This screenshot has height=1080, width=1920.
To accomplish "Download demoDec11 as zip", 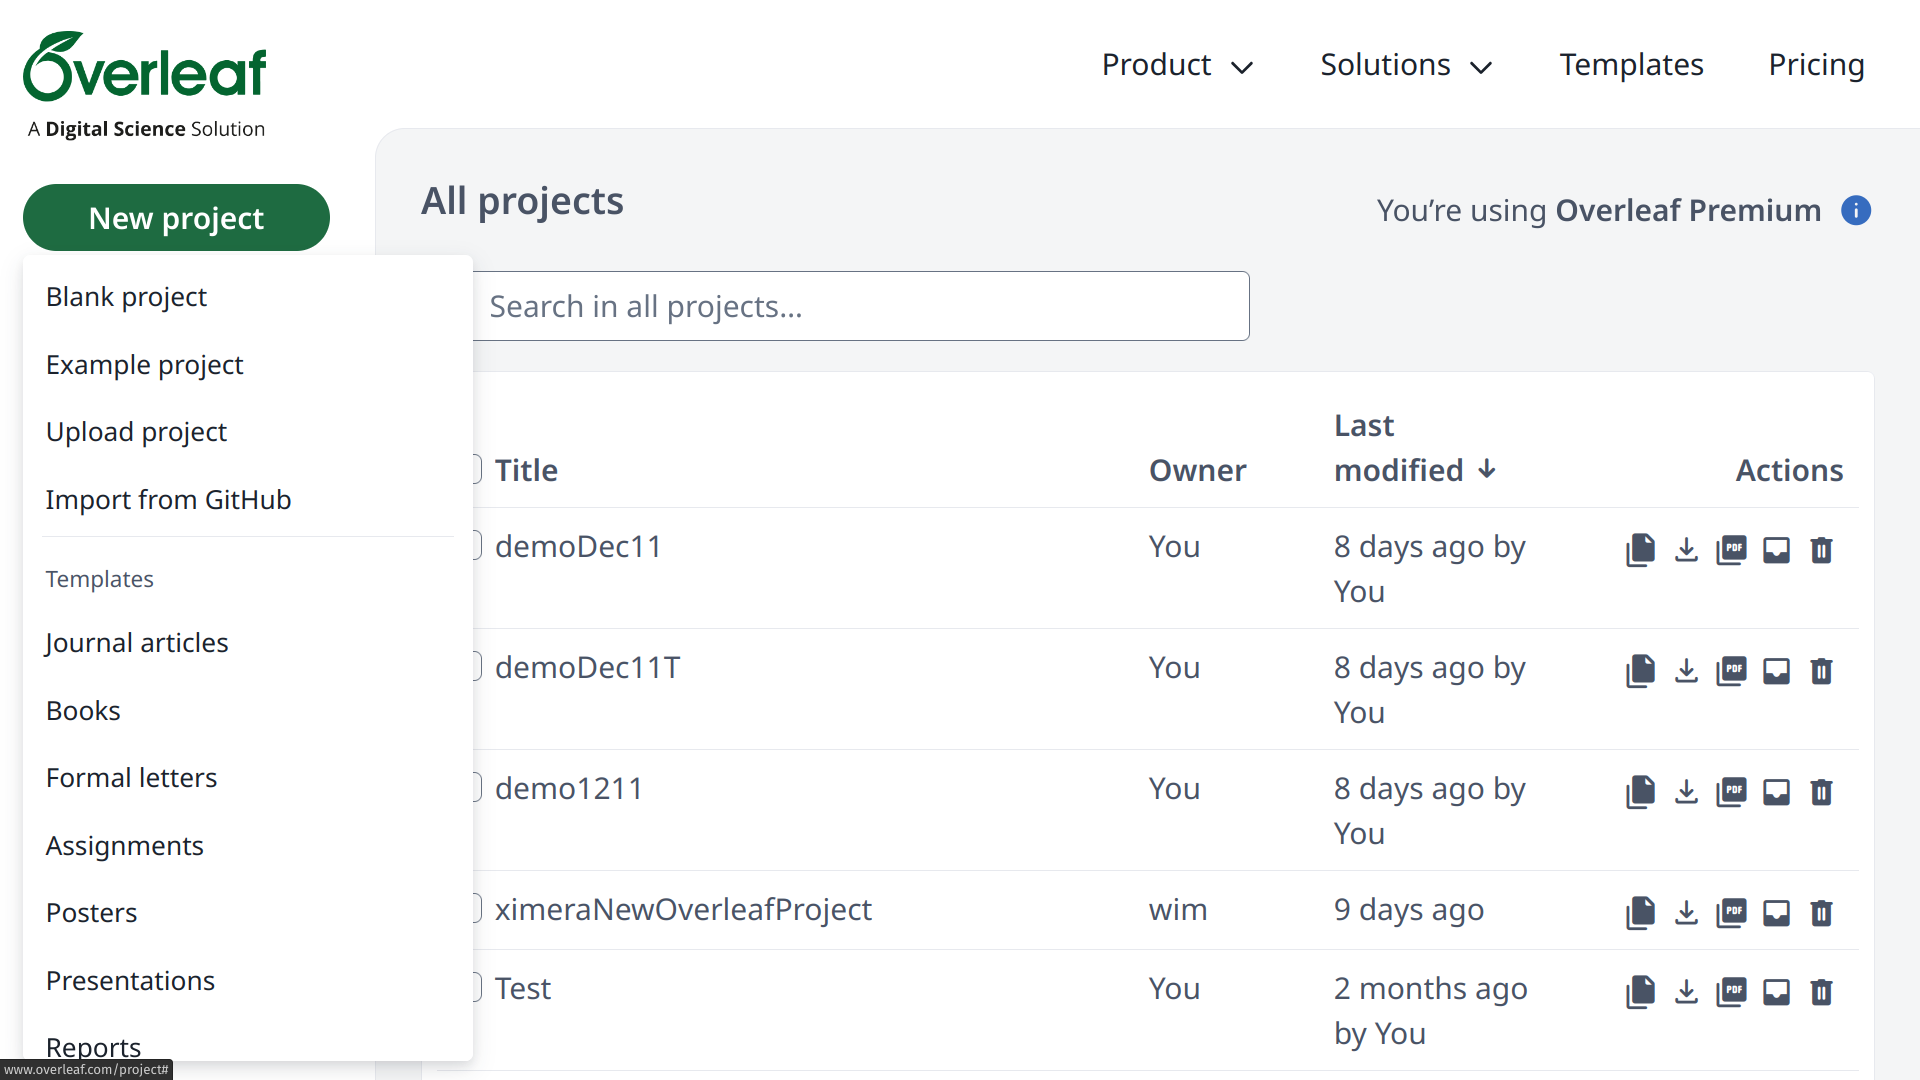I will point(1686,550).
